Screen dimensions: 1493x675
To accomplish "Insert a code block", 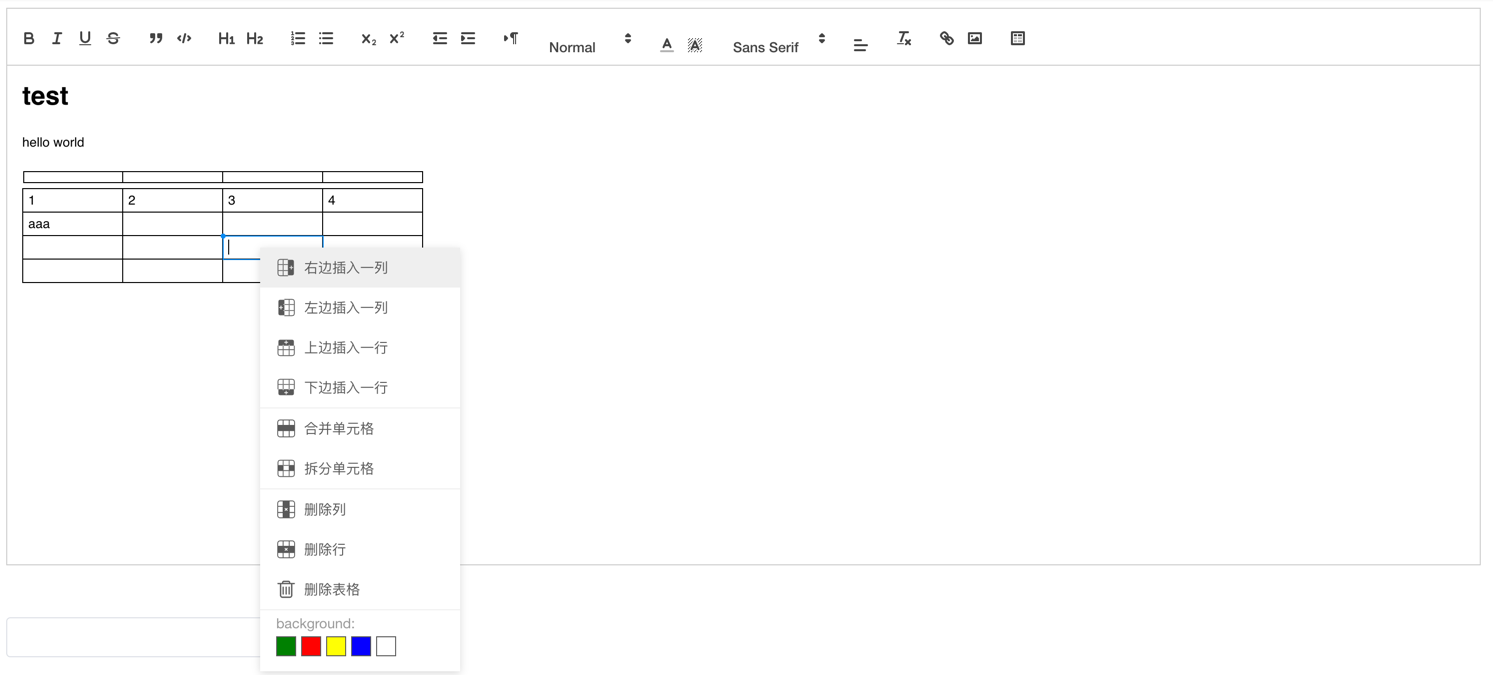I will click(x=184, y=38).
